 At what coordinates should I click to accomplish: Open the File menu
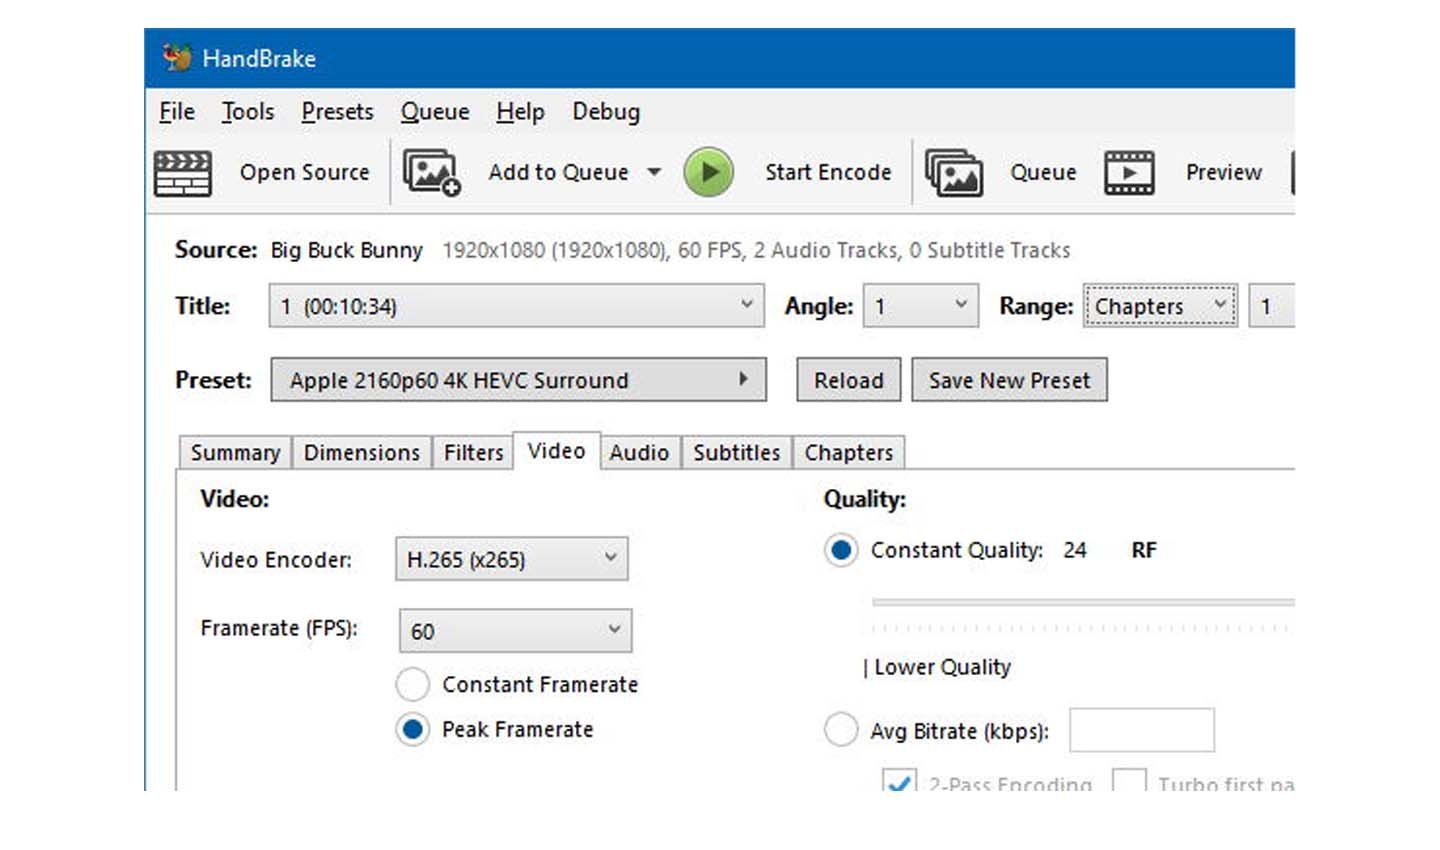coord(177,112)
